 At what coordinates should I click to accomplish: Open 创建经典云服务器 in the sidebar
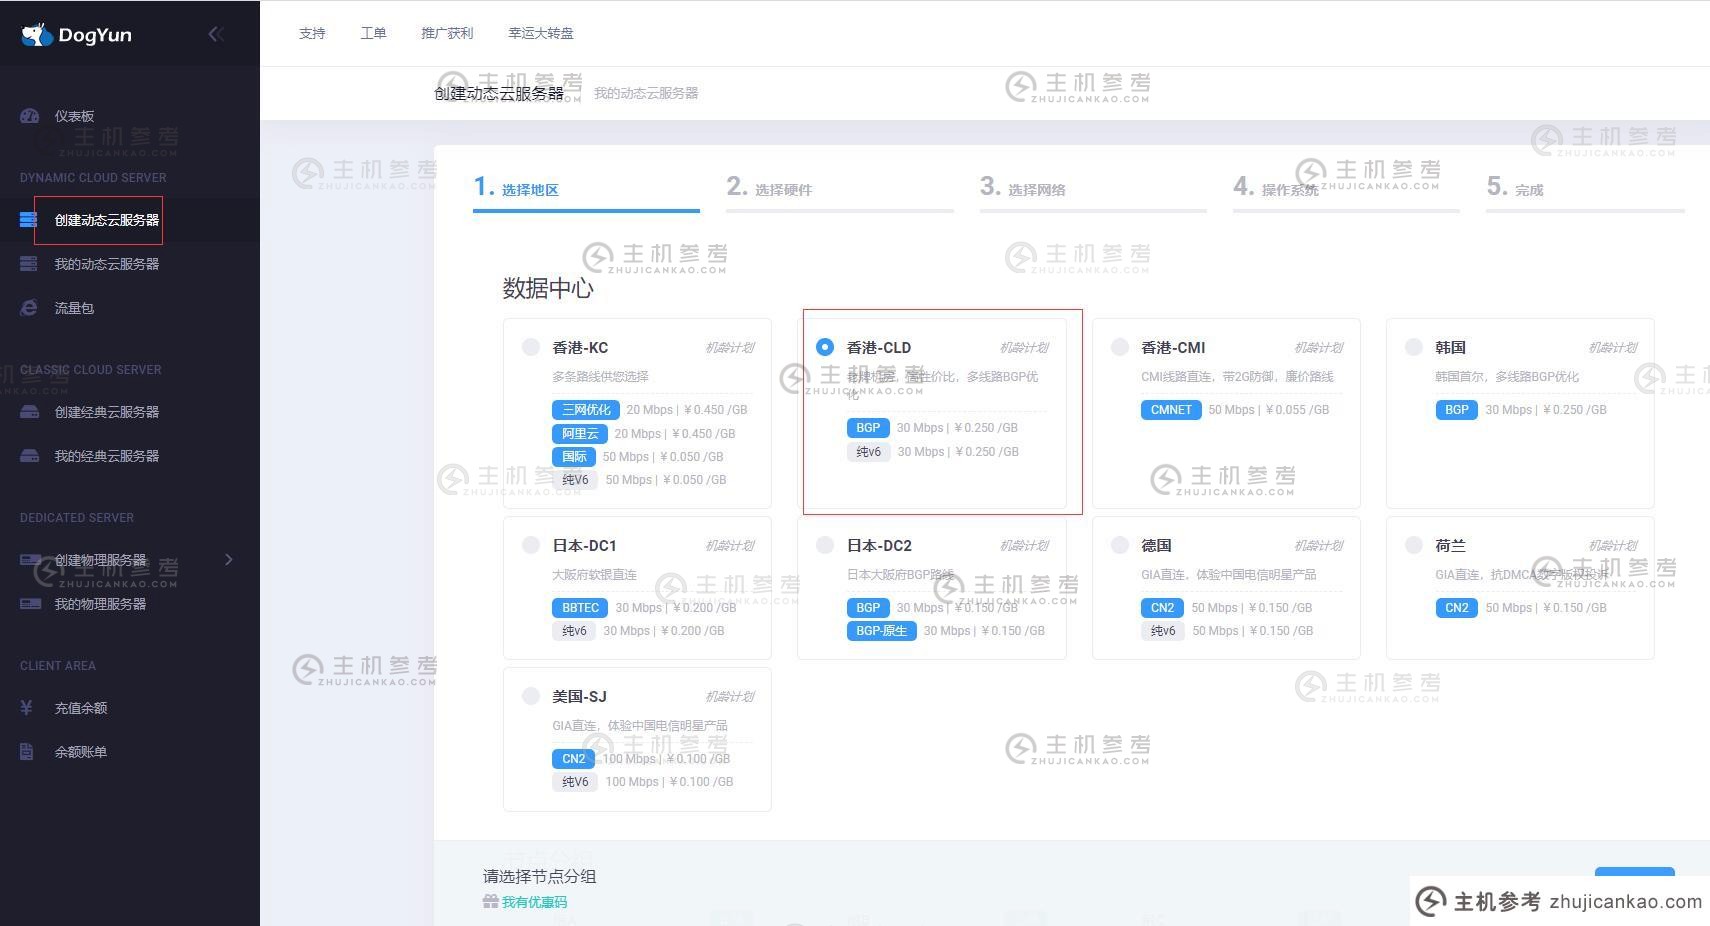coord(107,412)
